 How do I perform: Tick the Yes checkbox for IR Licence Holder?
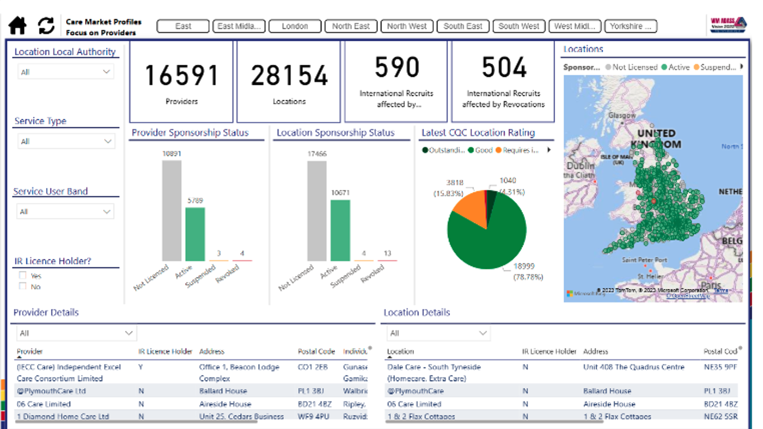coord(23,275)
